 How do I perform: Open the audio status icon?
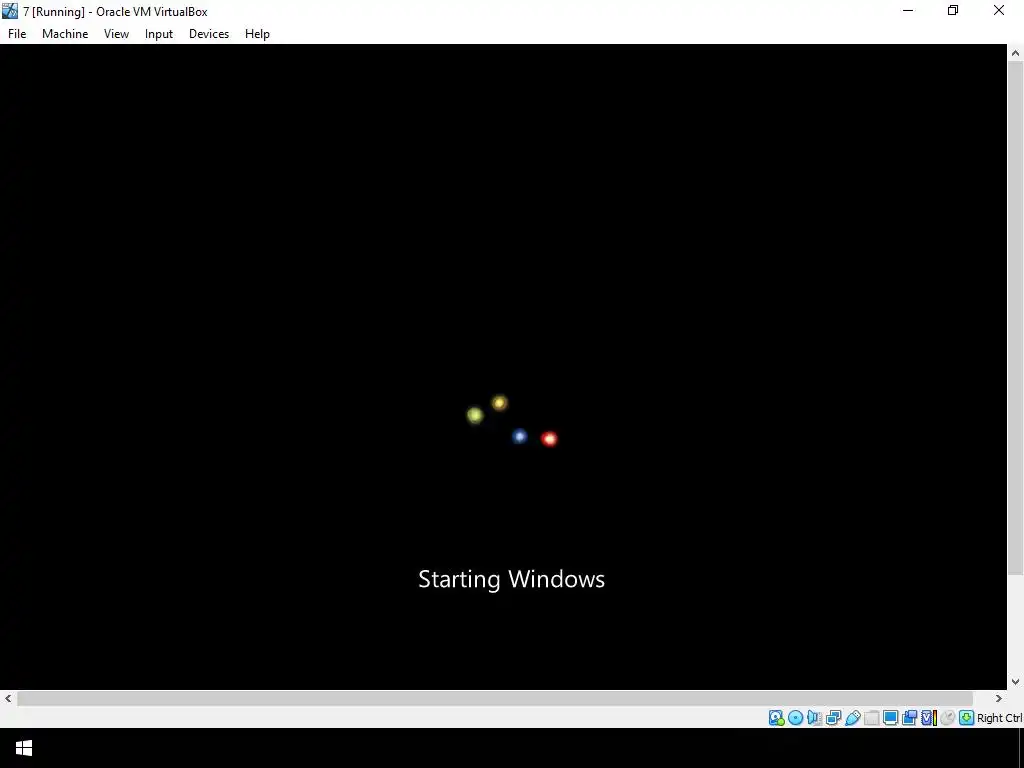click(x=814, y=718)
